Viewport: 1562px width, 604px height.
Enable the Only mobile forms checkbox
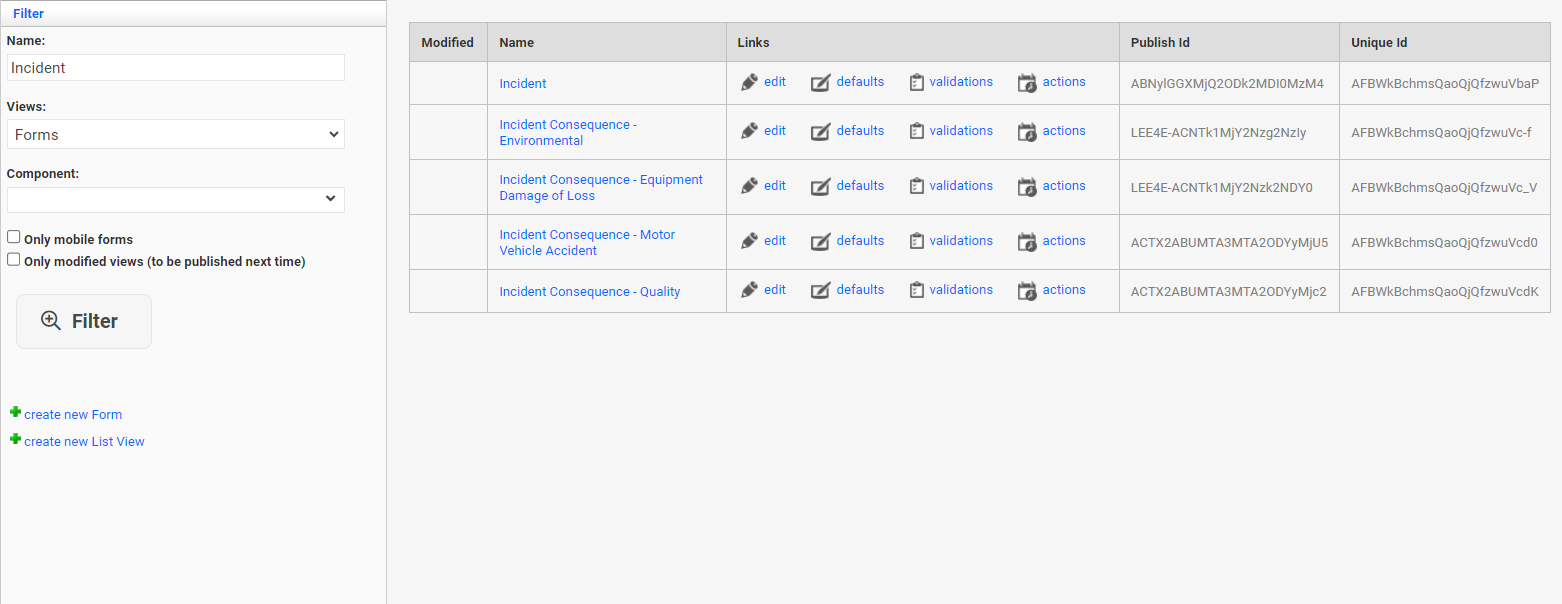[x=14, y=238]
